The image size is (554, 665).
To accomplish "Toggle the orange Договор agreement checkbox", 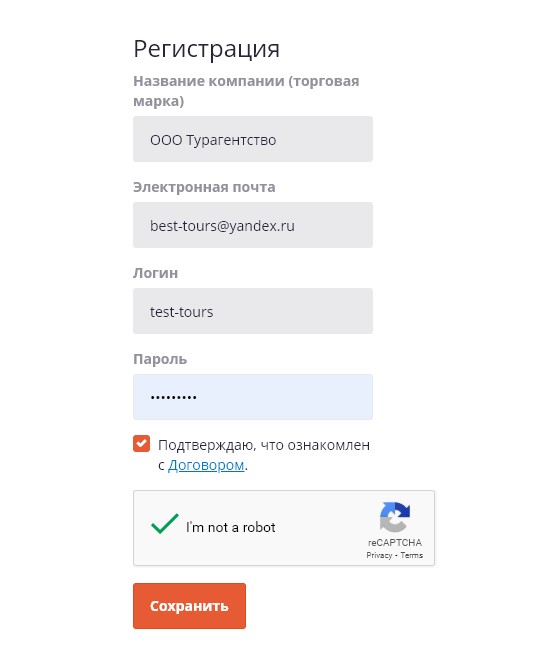I will (141, 444).
